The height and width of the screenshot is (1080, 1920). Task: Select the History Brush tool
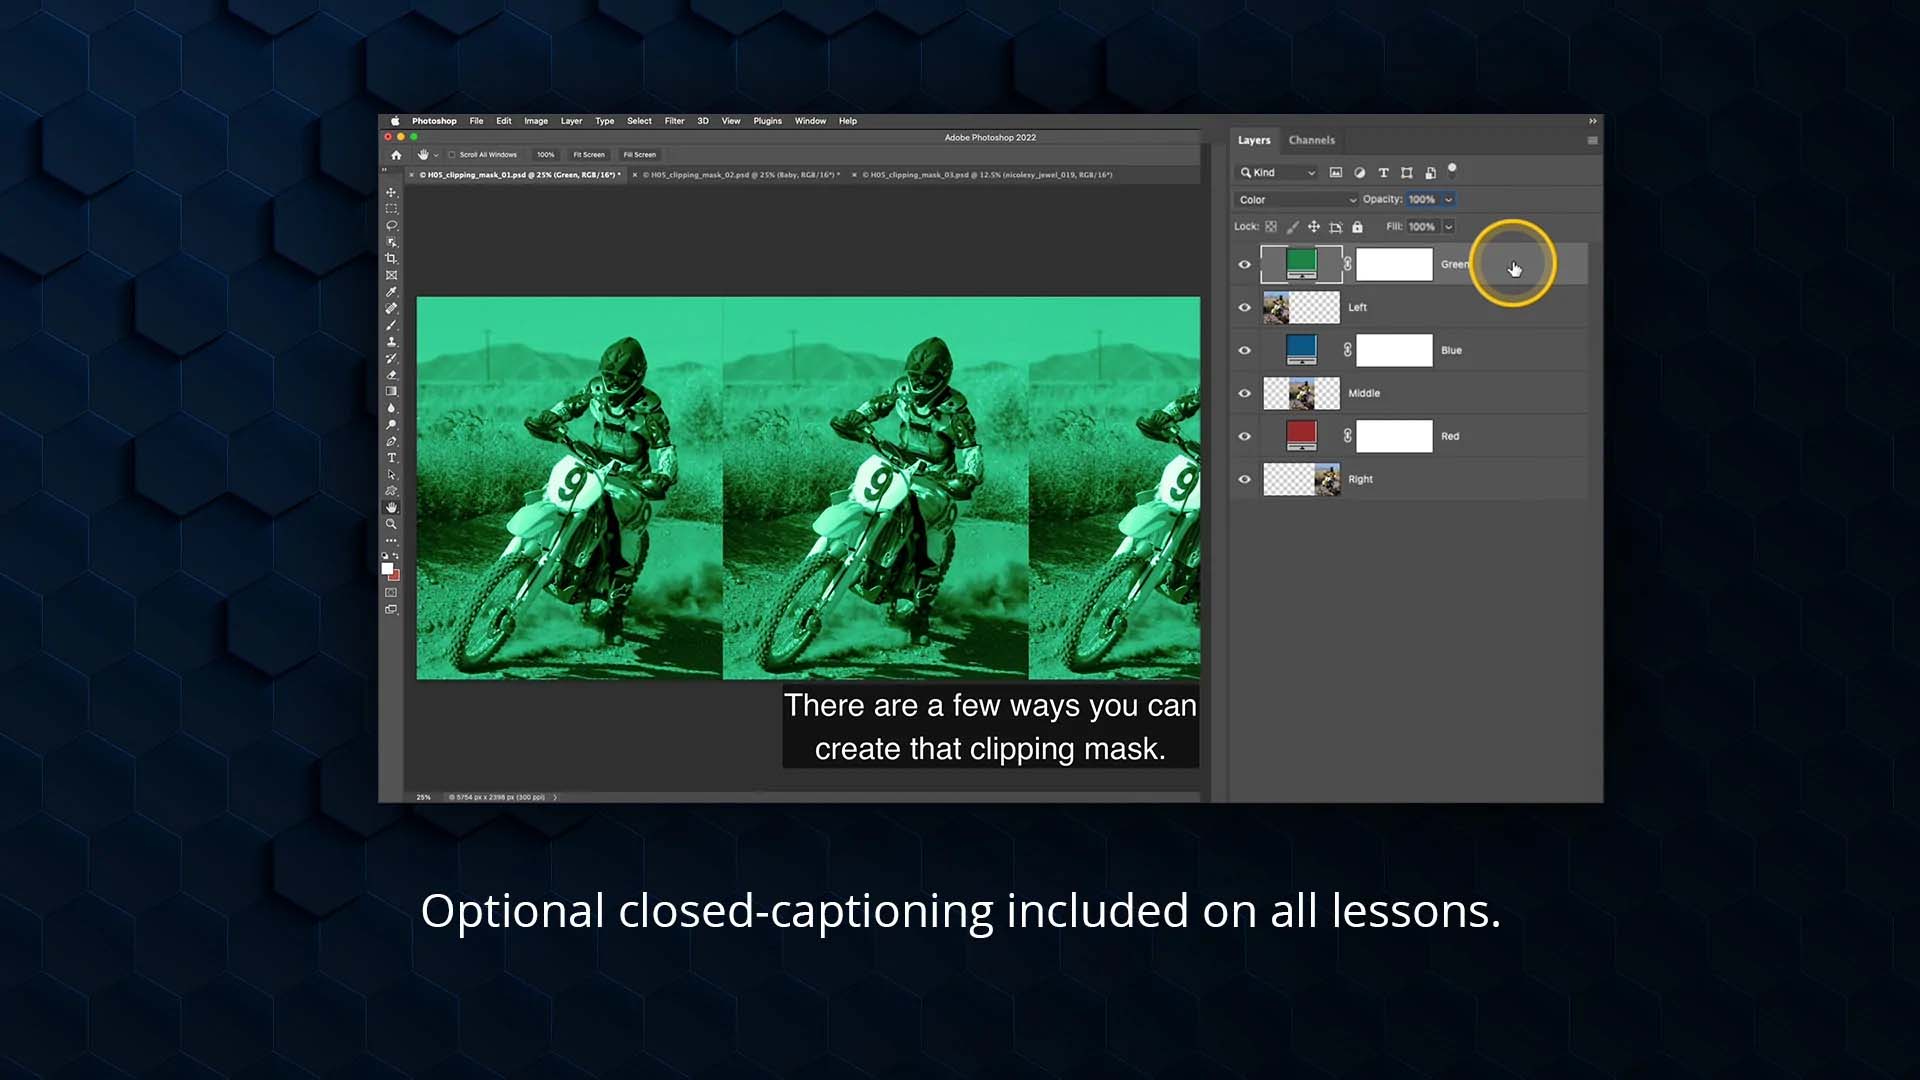(391, 358)
